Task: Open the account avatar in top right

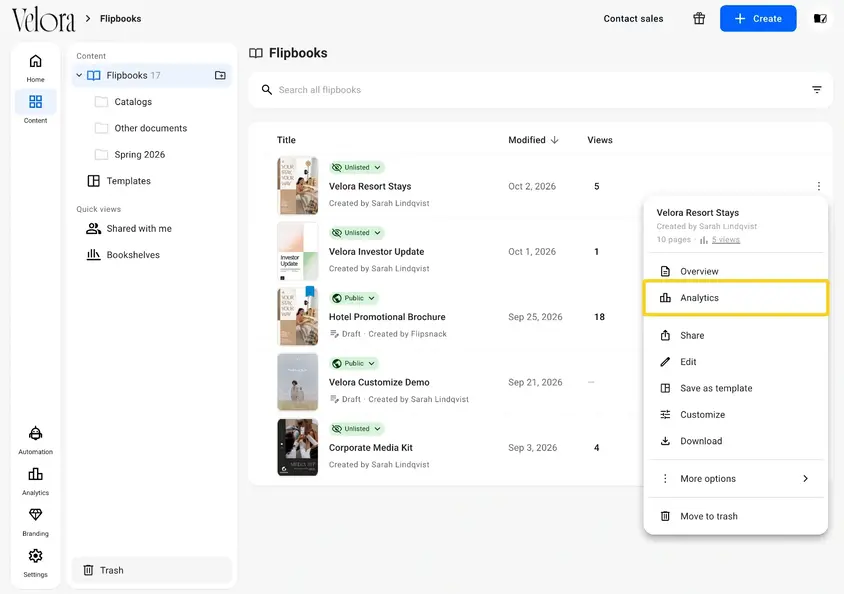Action: 820,18
